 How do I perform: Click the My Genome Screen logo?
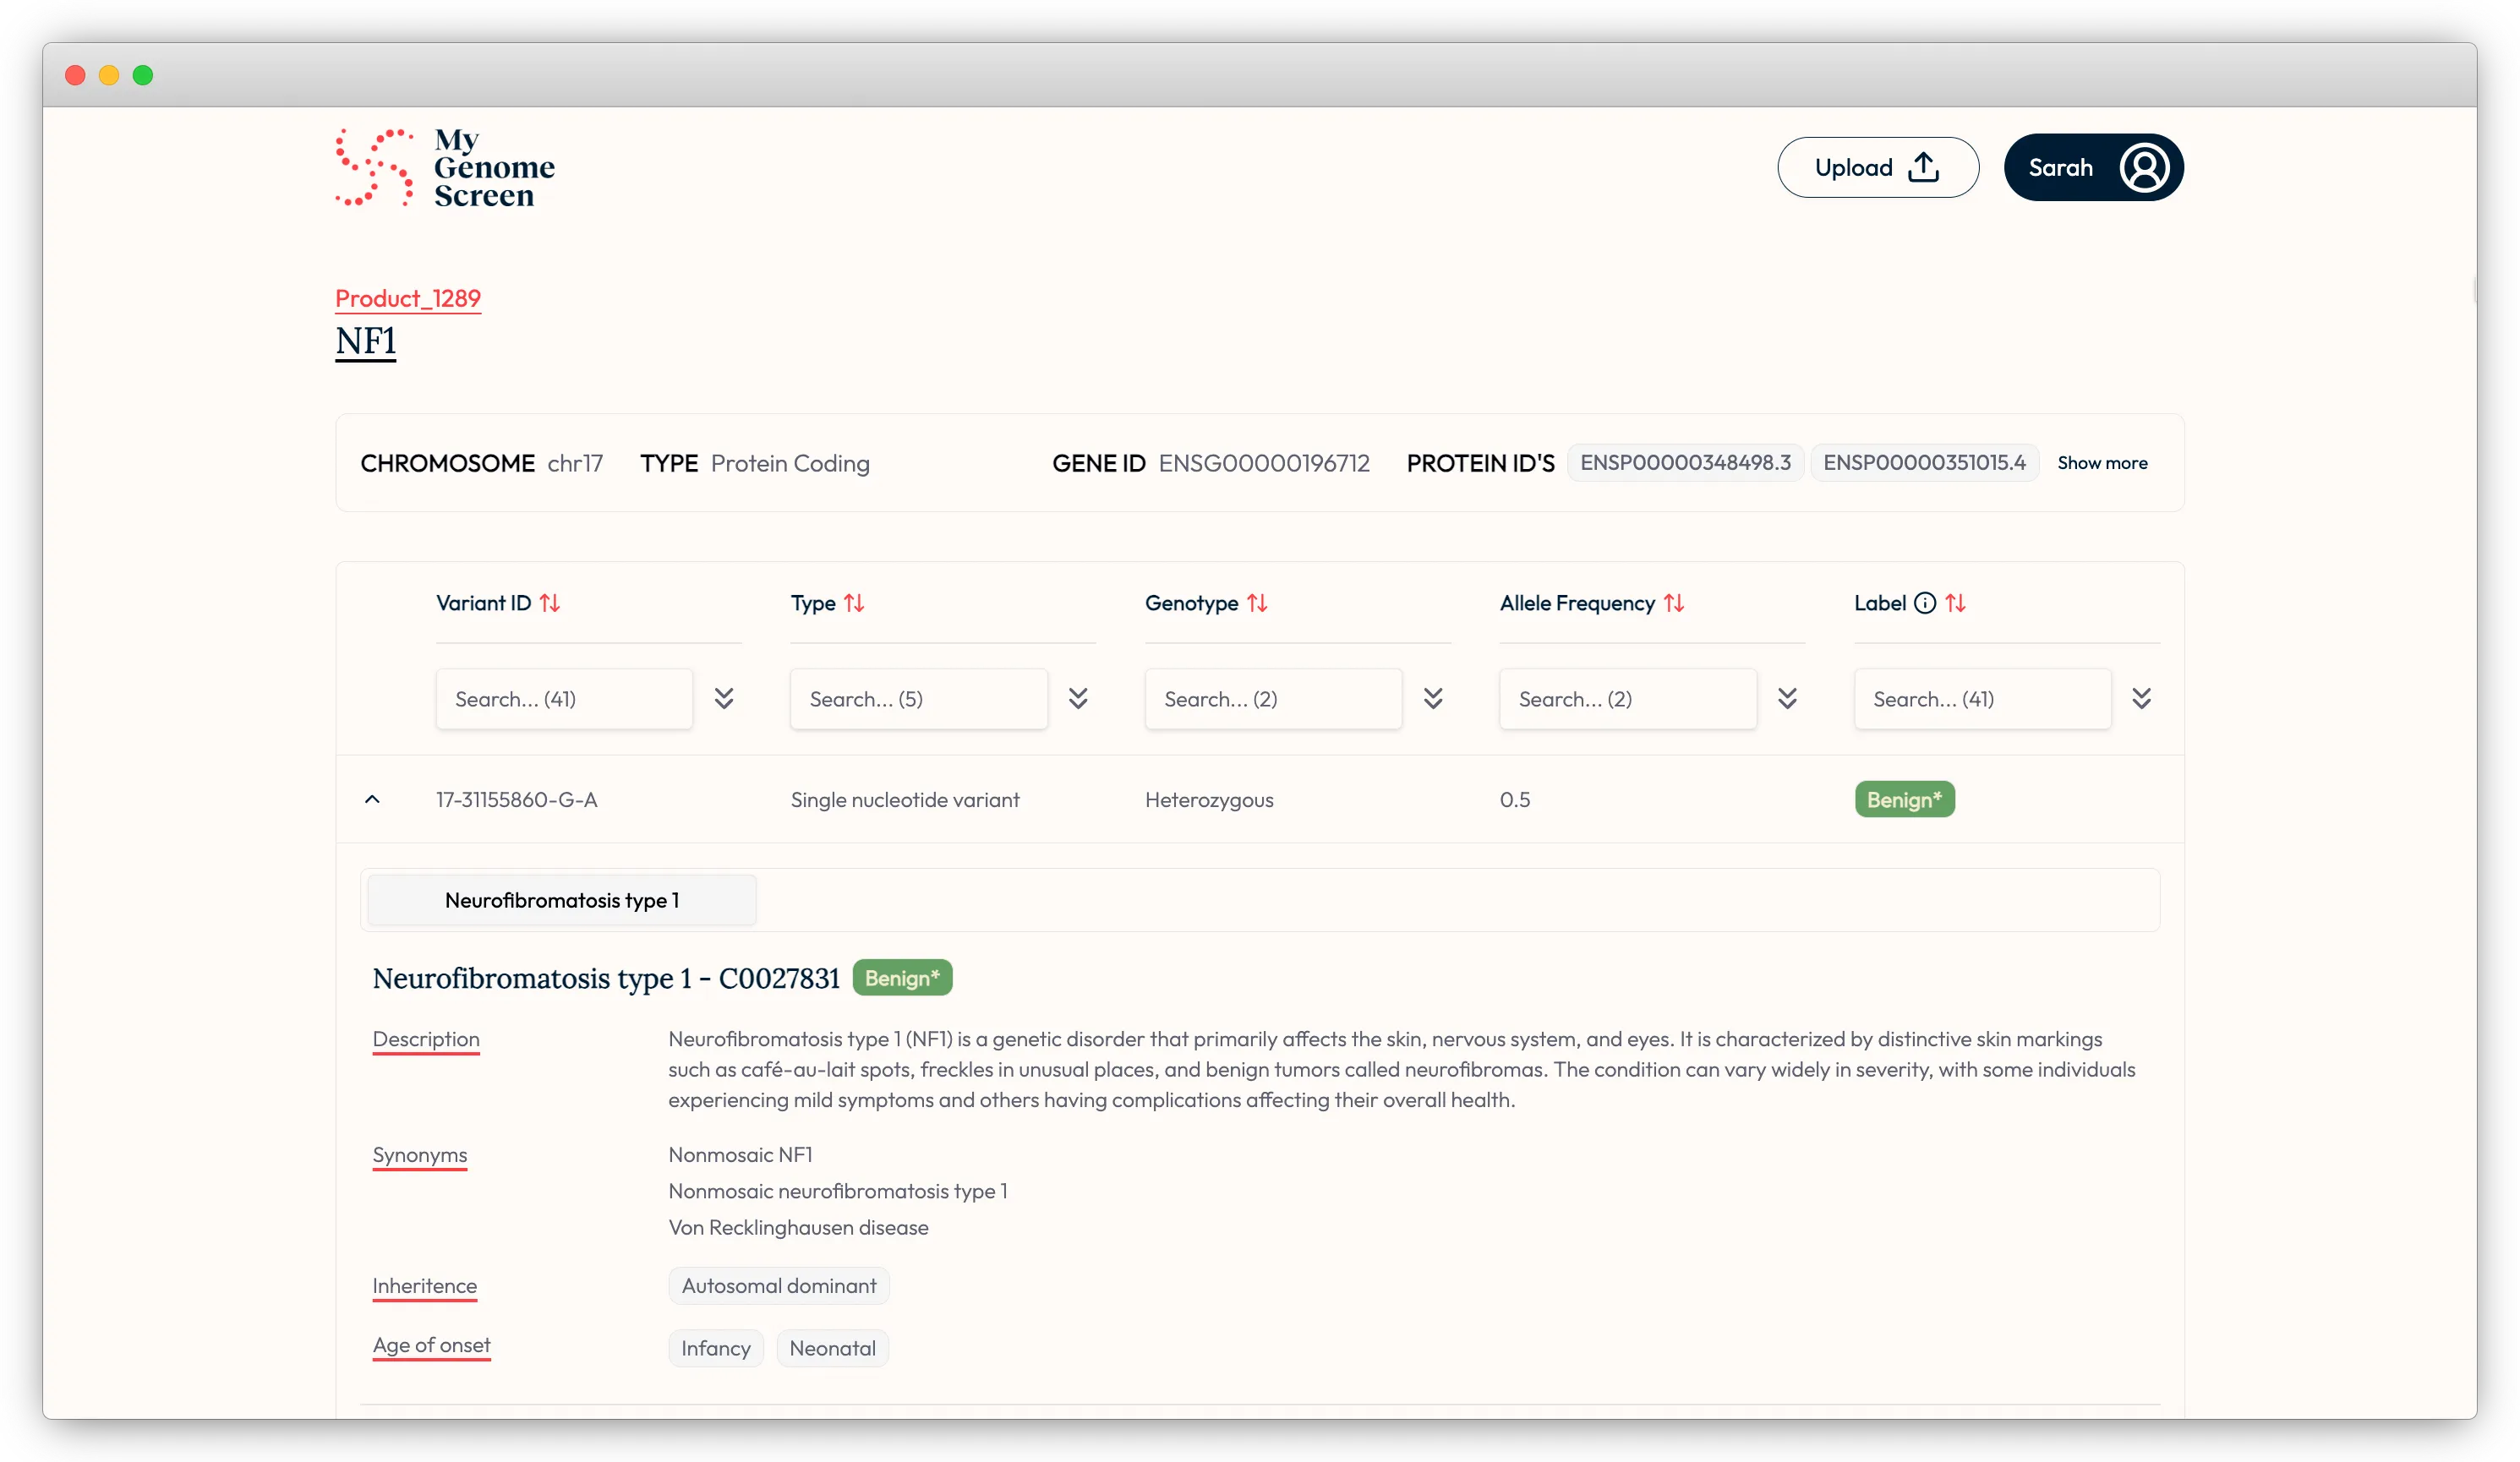pos(444,167)
